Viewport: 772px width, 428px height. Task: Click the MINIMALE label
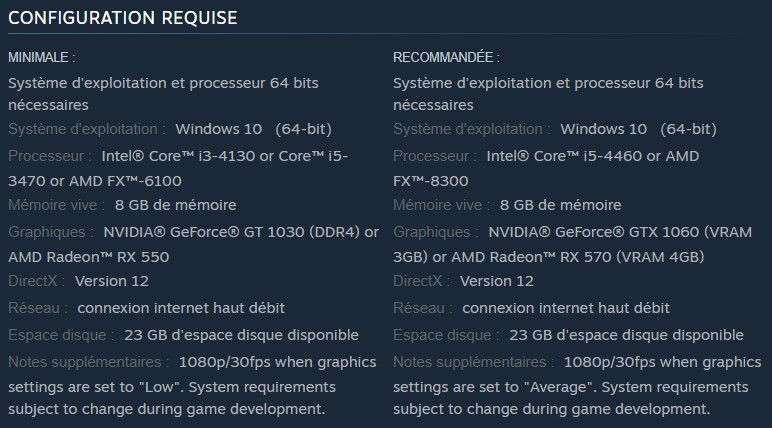point(42,57)
